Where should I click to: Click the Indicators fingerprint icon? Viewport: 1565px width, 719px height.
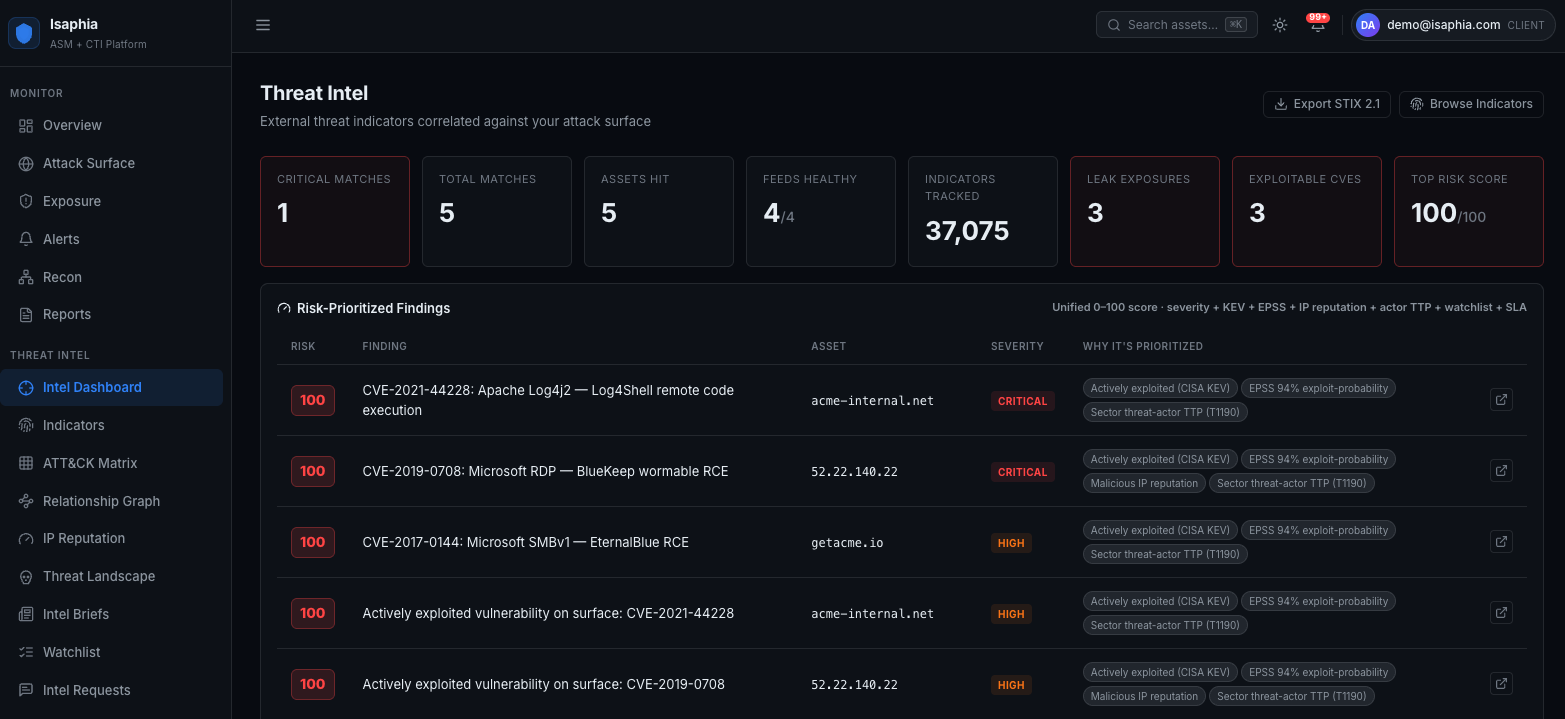click(x=26, y=425)
